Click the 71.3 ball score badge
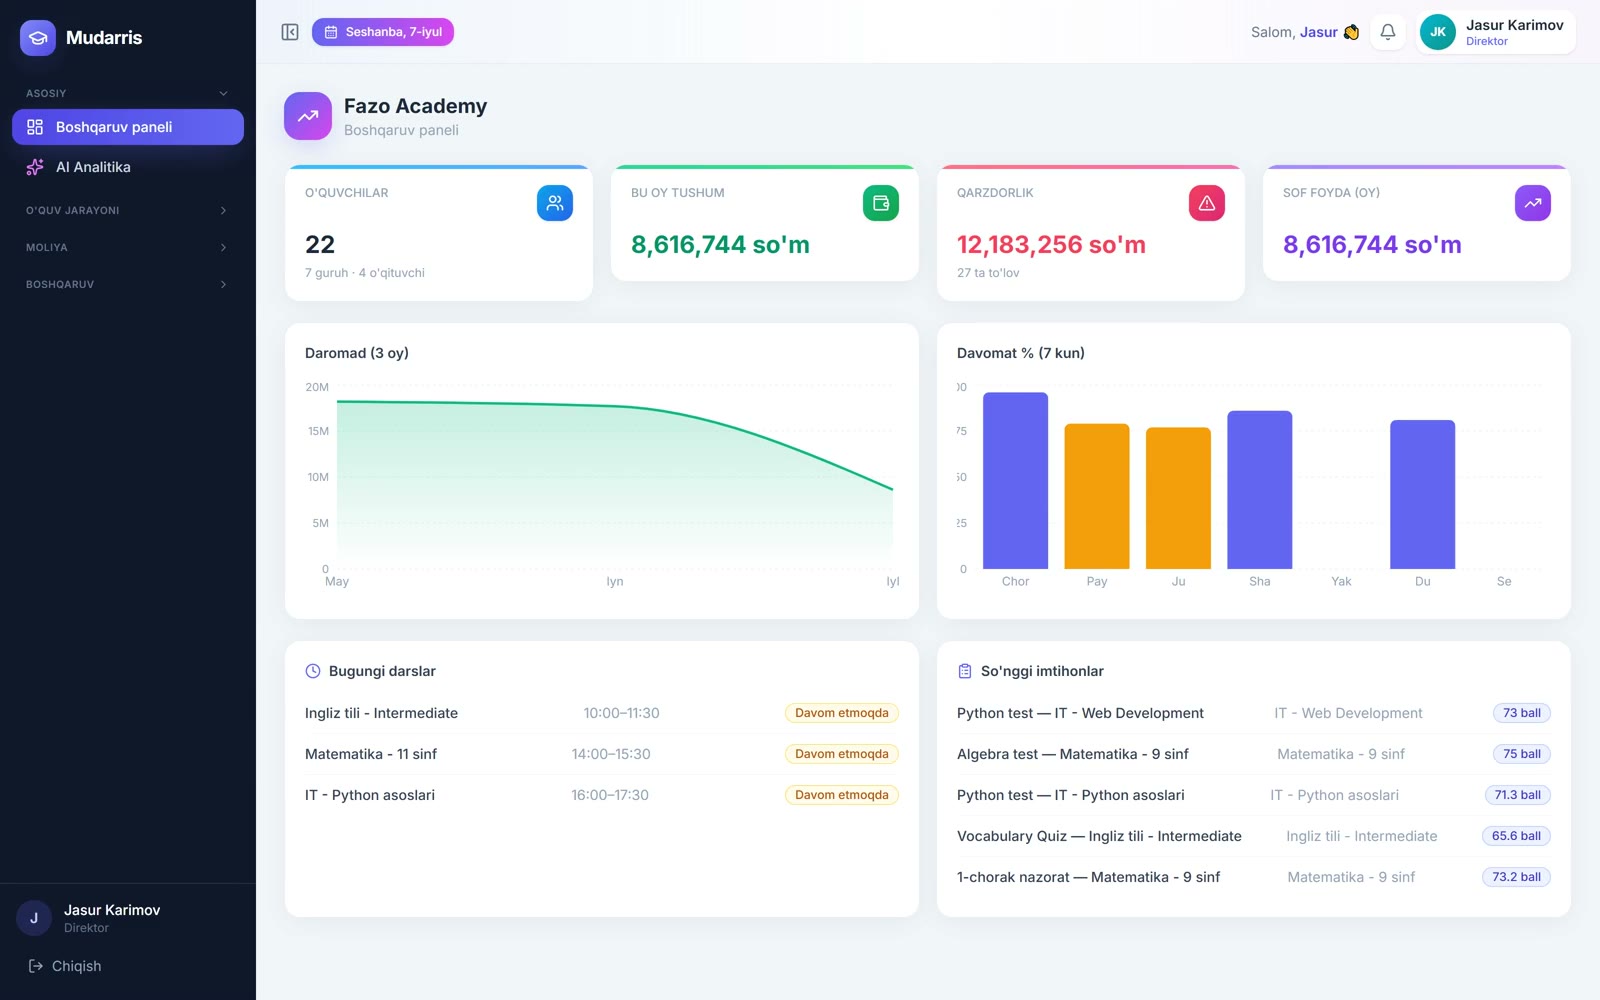The height and width of the screenshot is (1000, 1600). click(x=1518, y=795)
